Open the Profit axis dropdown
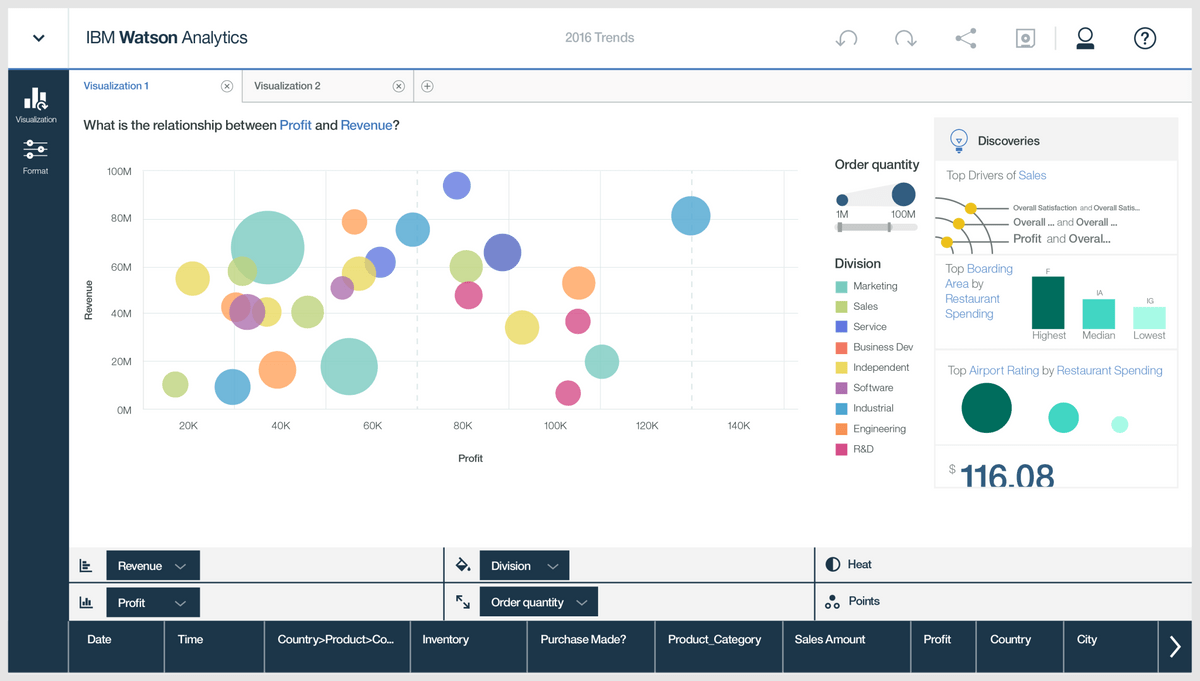The image size is (1200, 681). (153, 603)
